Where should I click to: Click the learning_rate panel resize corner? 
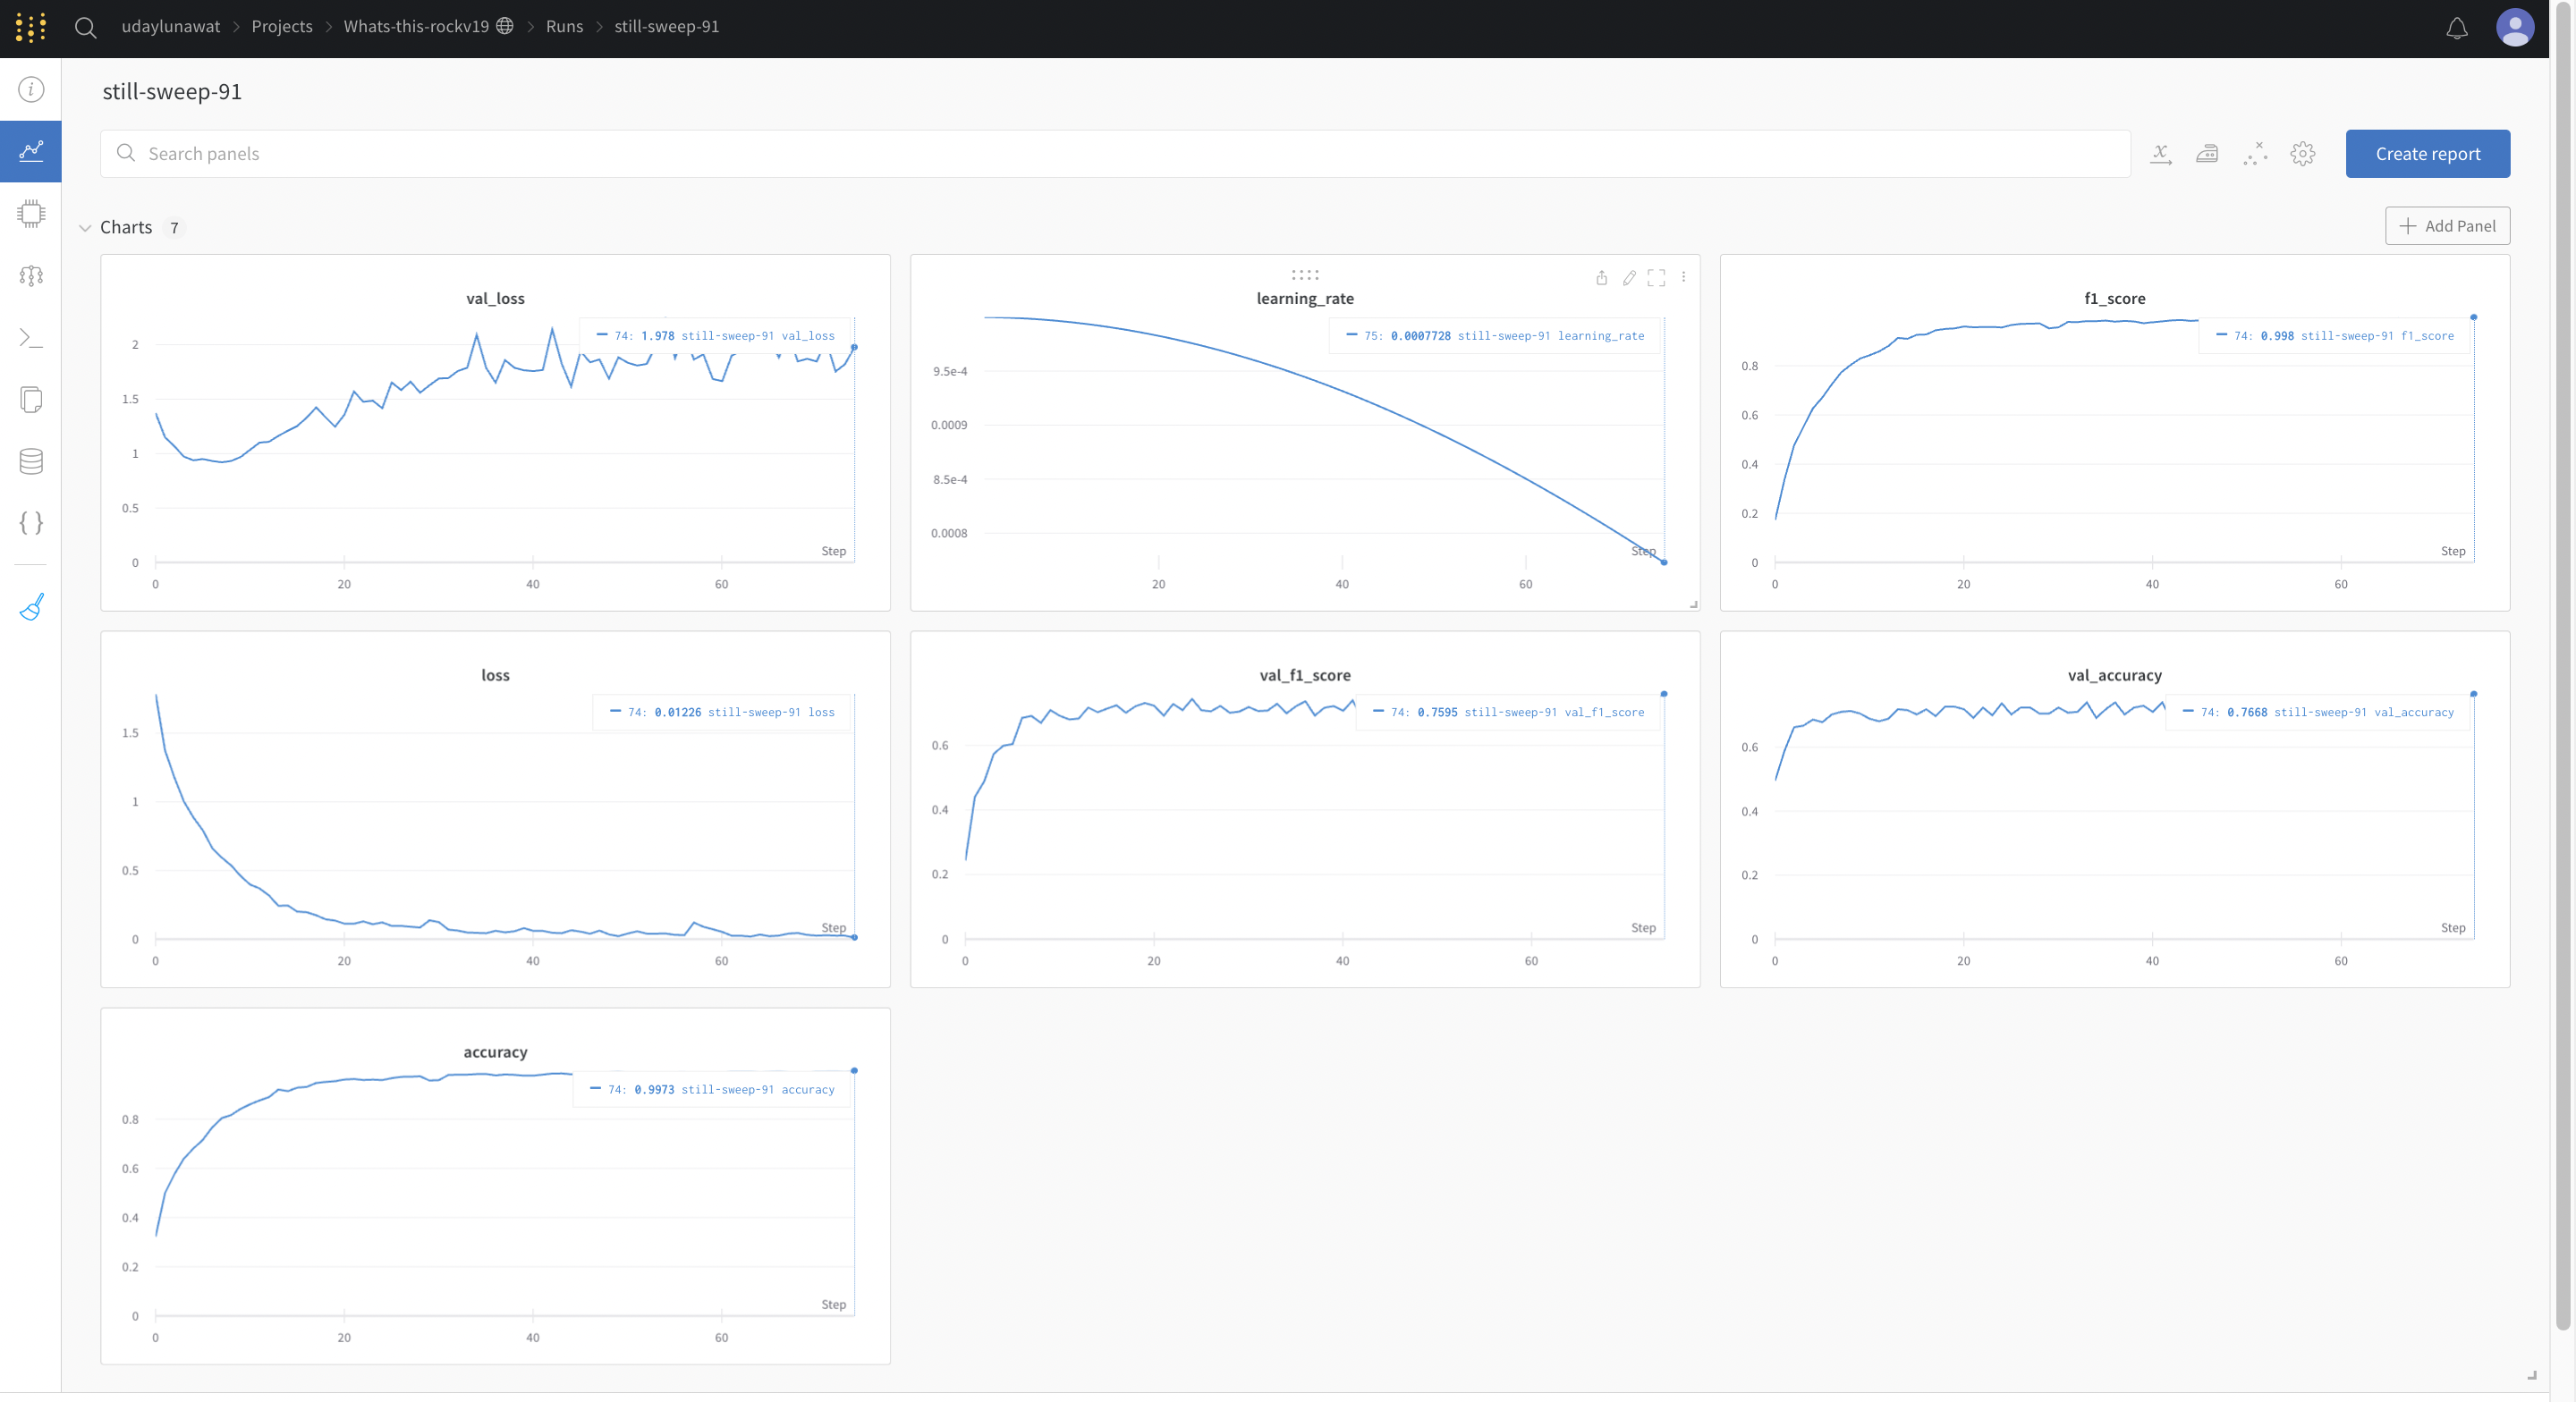coord(1693,604)
